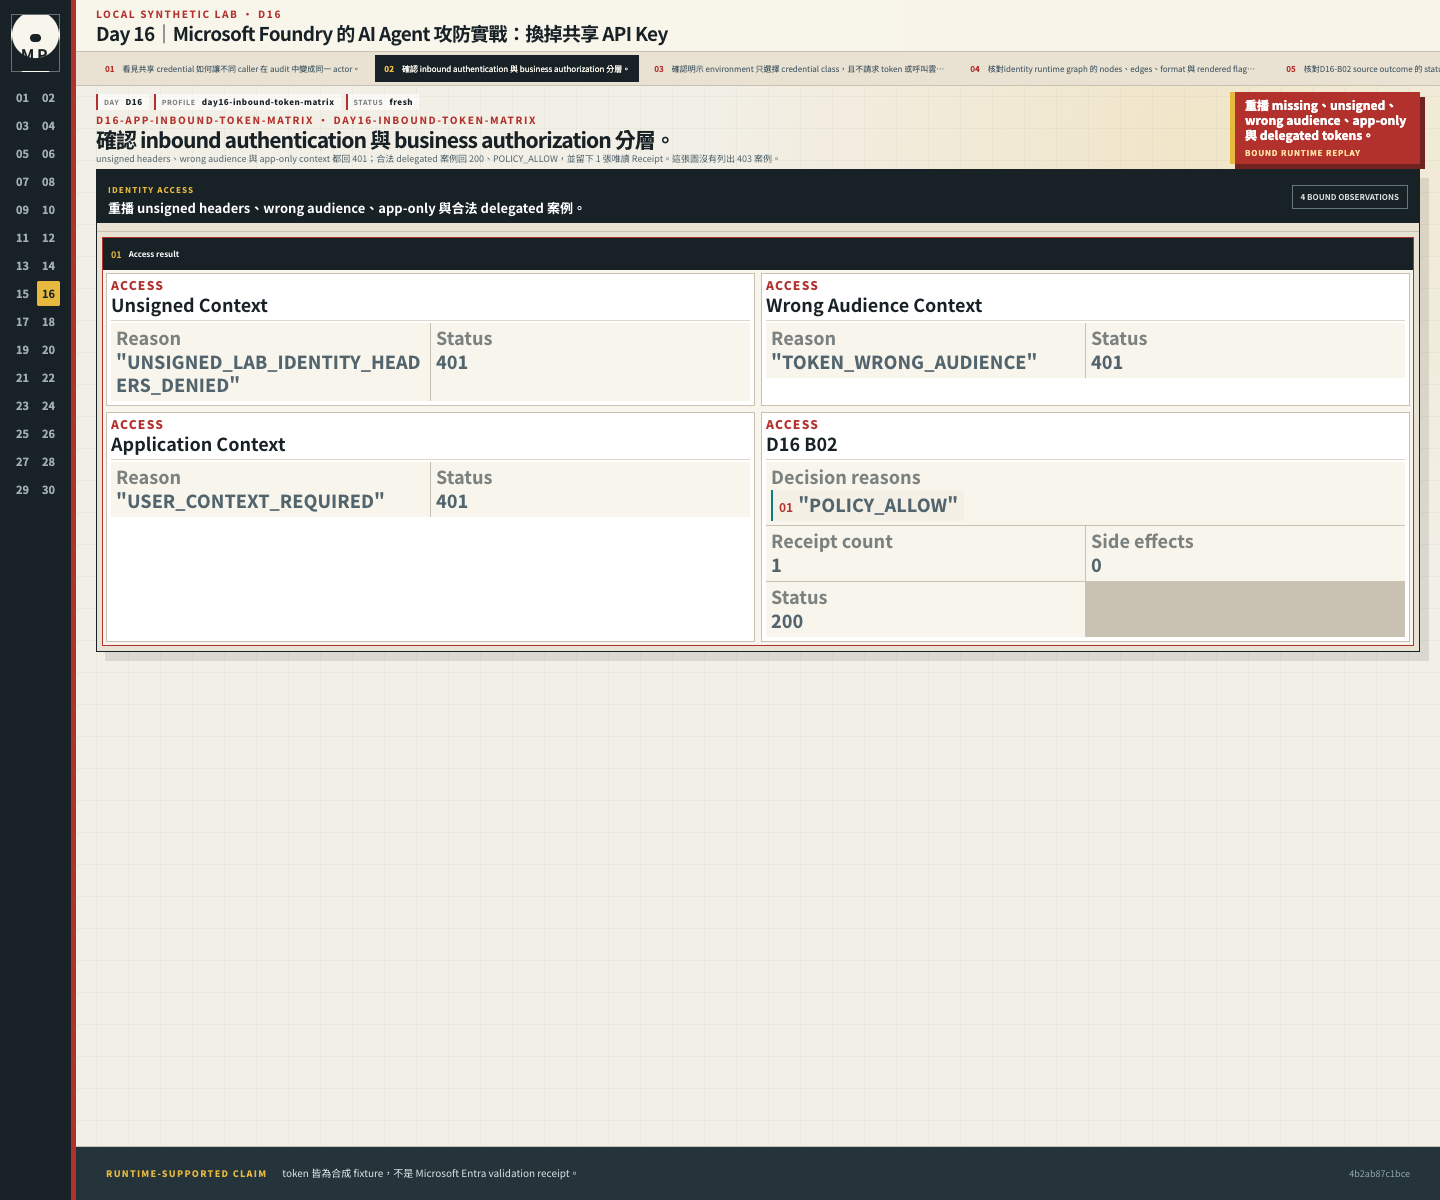Image resolution: width=1440 pixels, height=1200 pixels.
Task: Switch to day 24 in the sidebar
Action: pyautogui.click(x=48, y=406)
